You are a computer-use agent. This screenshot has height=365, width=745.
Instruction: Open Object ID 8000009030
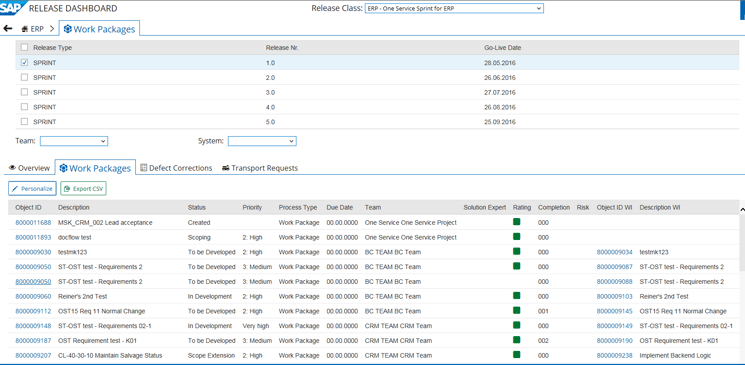pyautogui.click(x=33, y=252)
